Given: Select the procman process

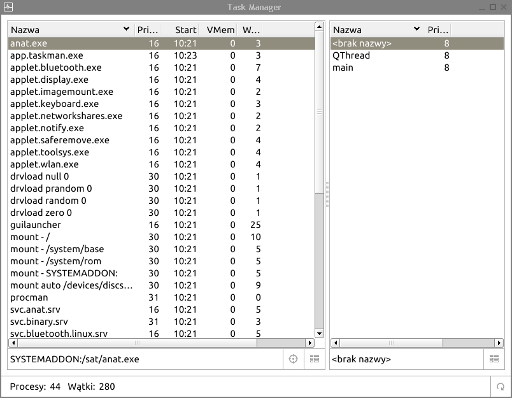Looking at the screenshot, I should (x=161, y=297).
